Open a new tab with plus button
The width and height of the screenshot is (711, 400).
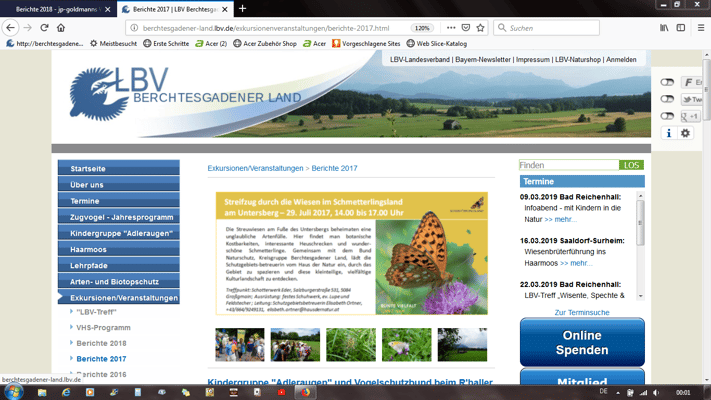pos(243,9)
